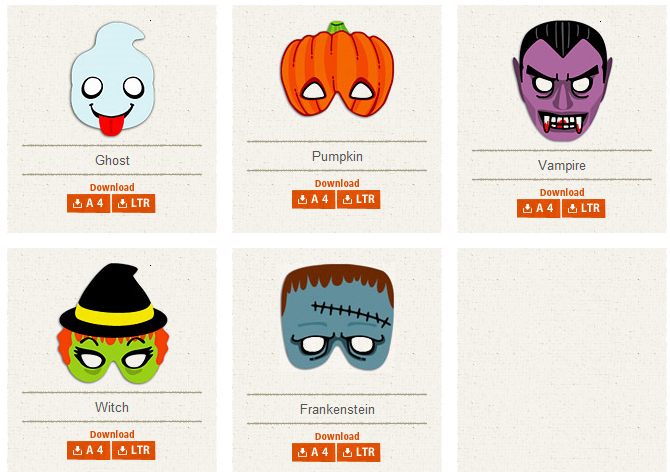Click the Vampire mask image
The height and width of the screenshot is (472, 670).
click(562, 81)
